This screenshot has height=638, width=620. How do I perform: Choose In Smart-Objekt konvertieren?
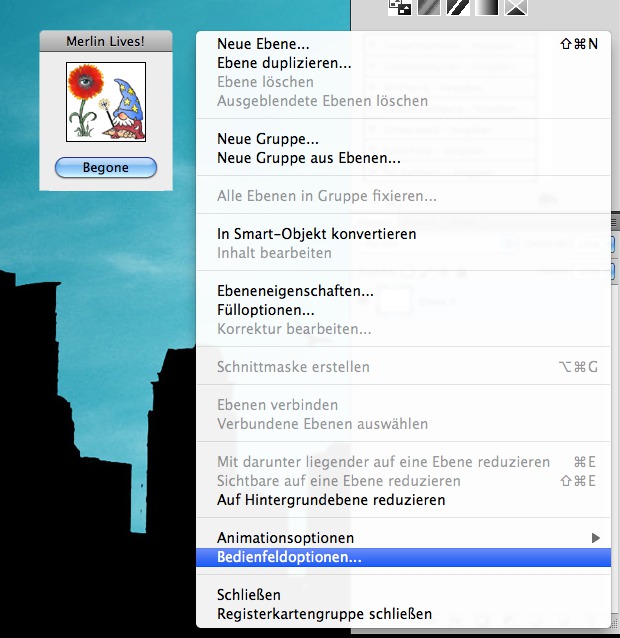coord(403,234)
